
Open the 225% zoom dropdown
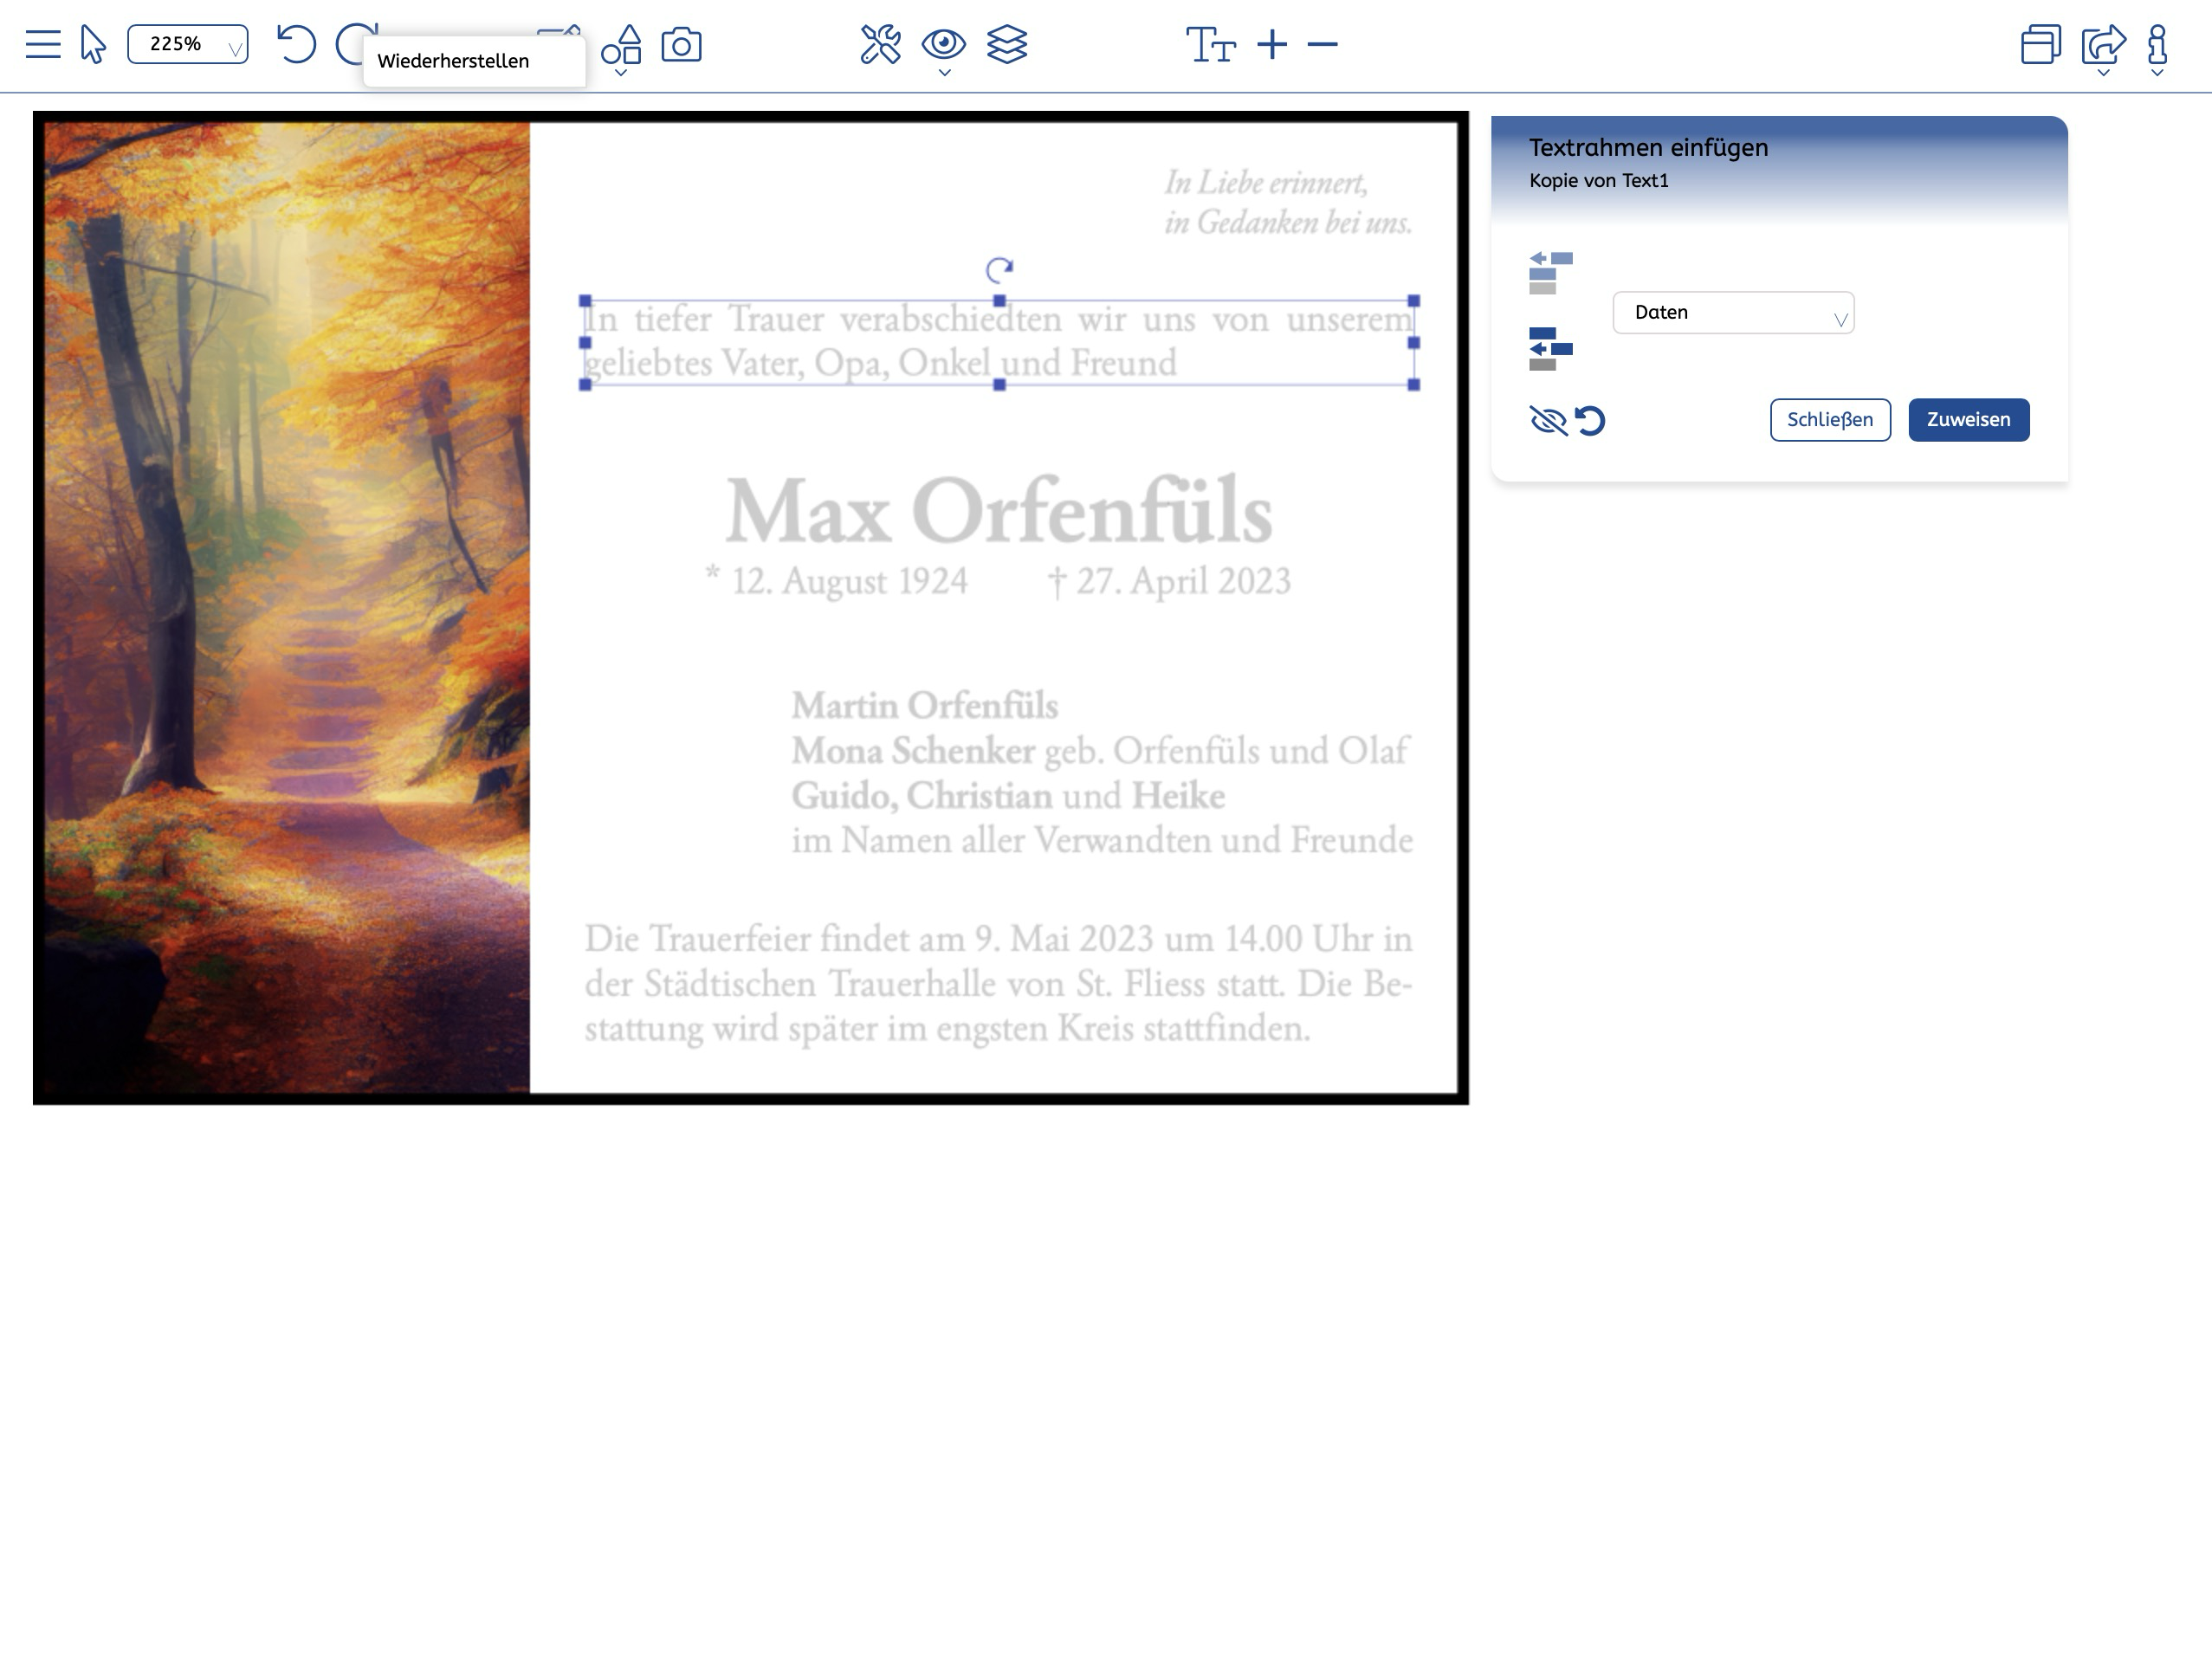[188, 45]
